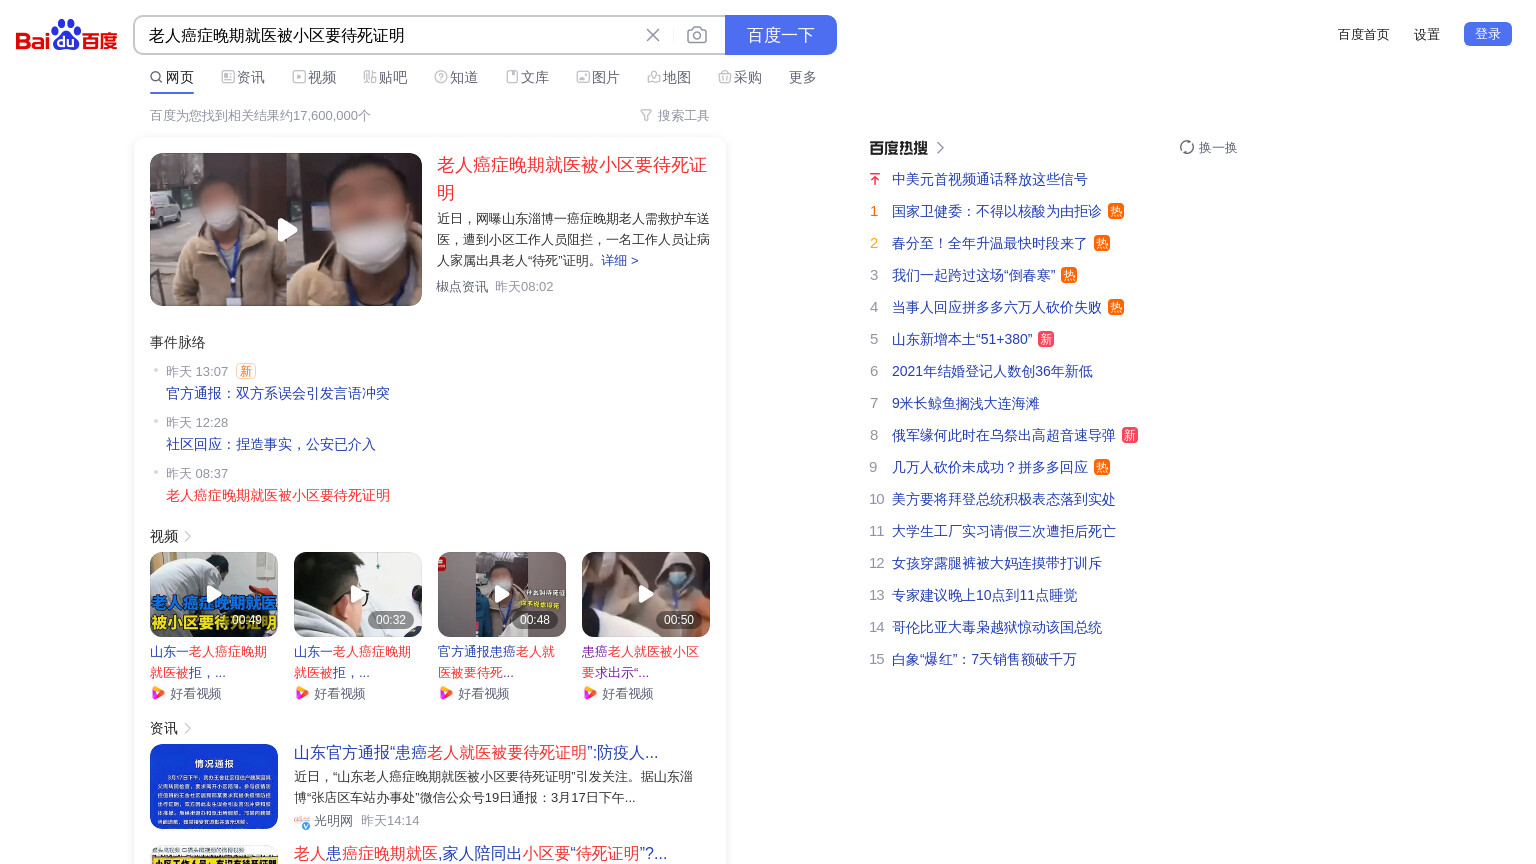Open 设置 menu
This screenshot has width=1536, height=864.
[1427, 34]
